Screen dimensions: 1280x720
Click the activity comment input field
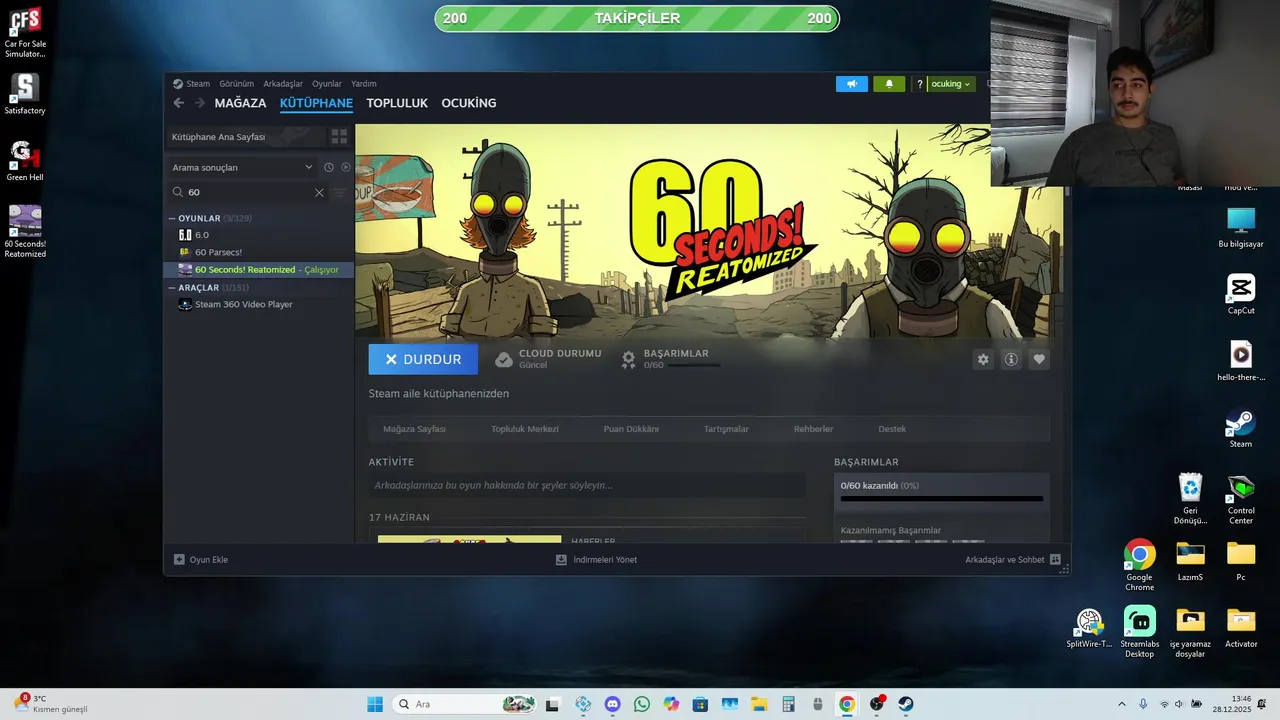pos(587,485)
